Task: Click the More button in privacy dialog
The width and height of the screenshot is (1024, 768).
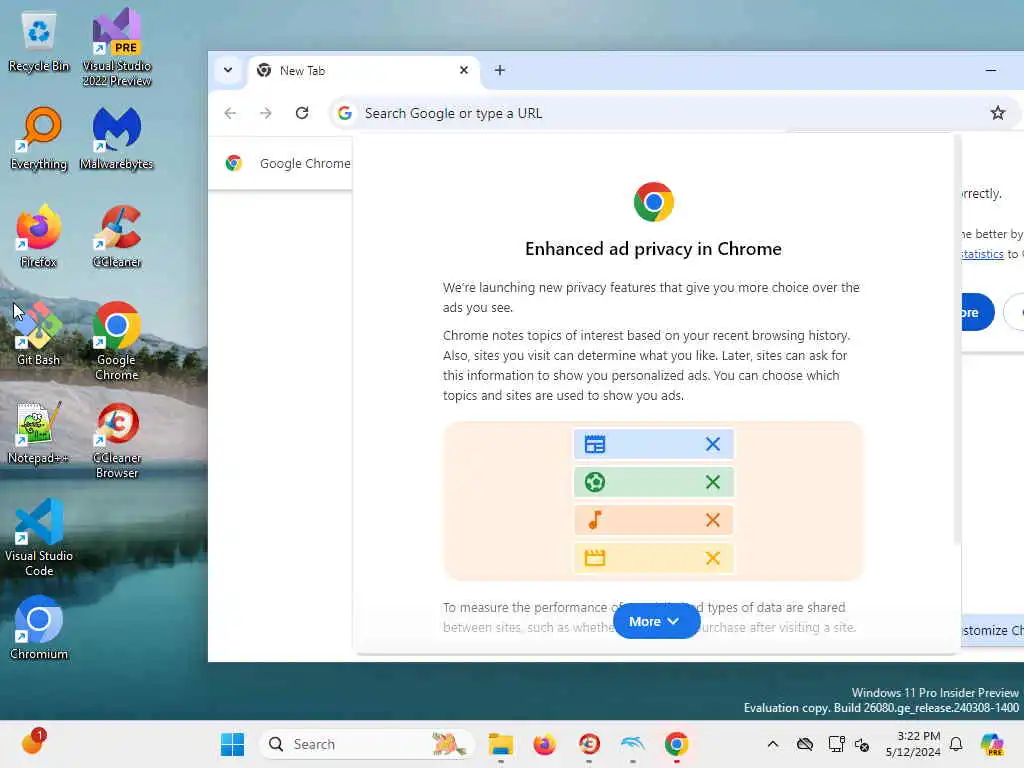Action: coord(656,621)
